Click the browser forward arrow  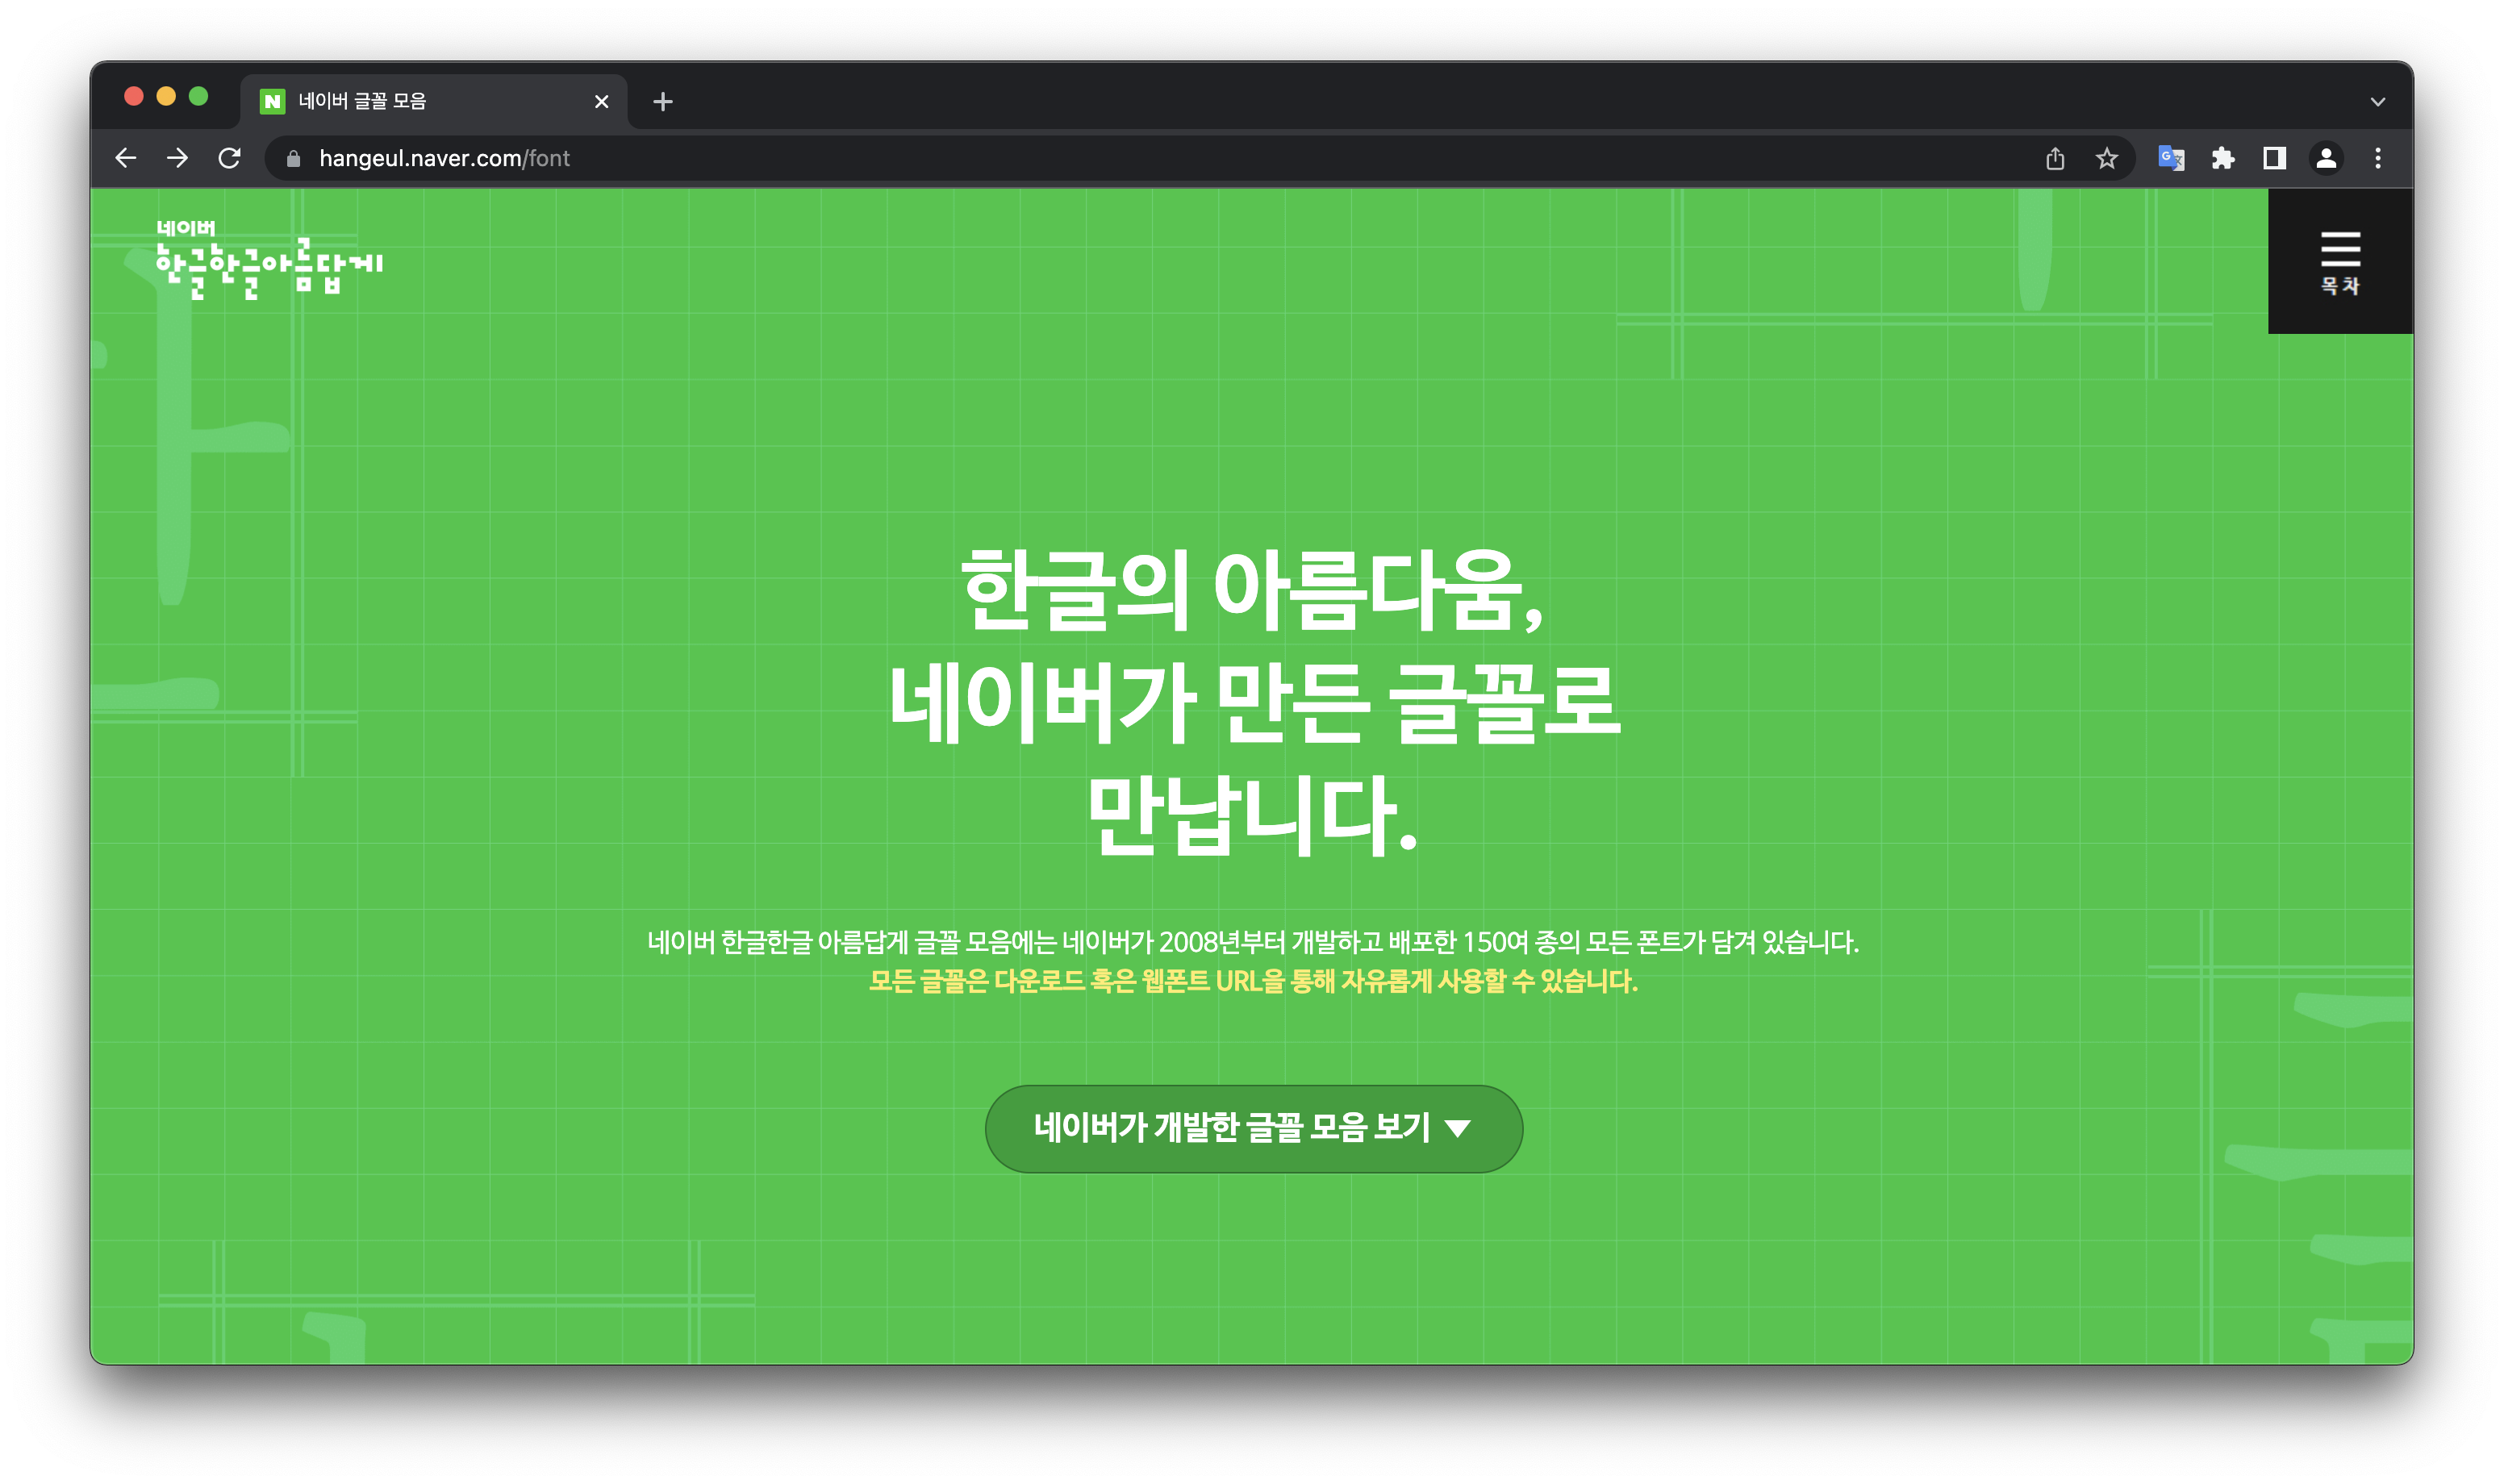[178, 158]
